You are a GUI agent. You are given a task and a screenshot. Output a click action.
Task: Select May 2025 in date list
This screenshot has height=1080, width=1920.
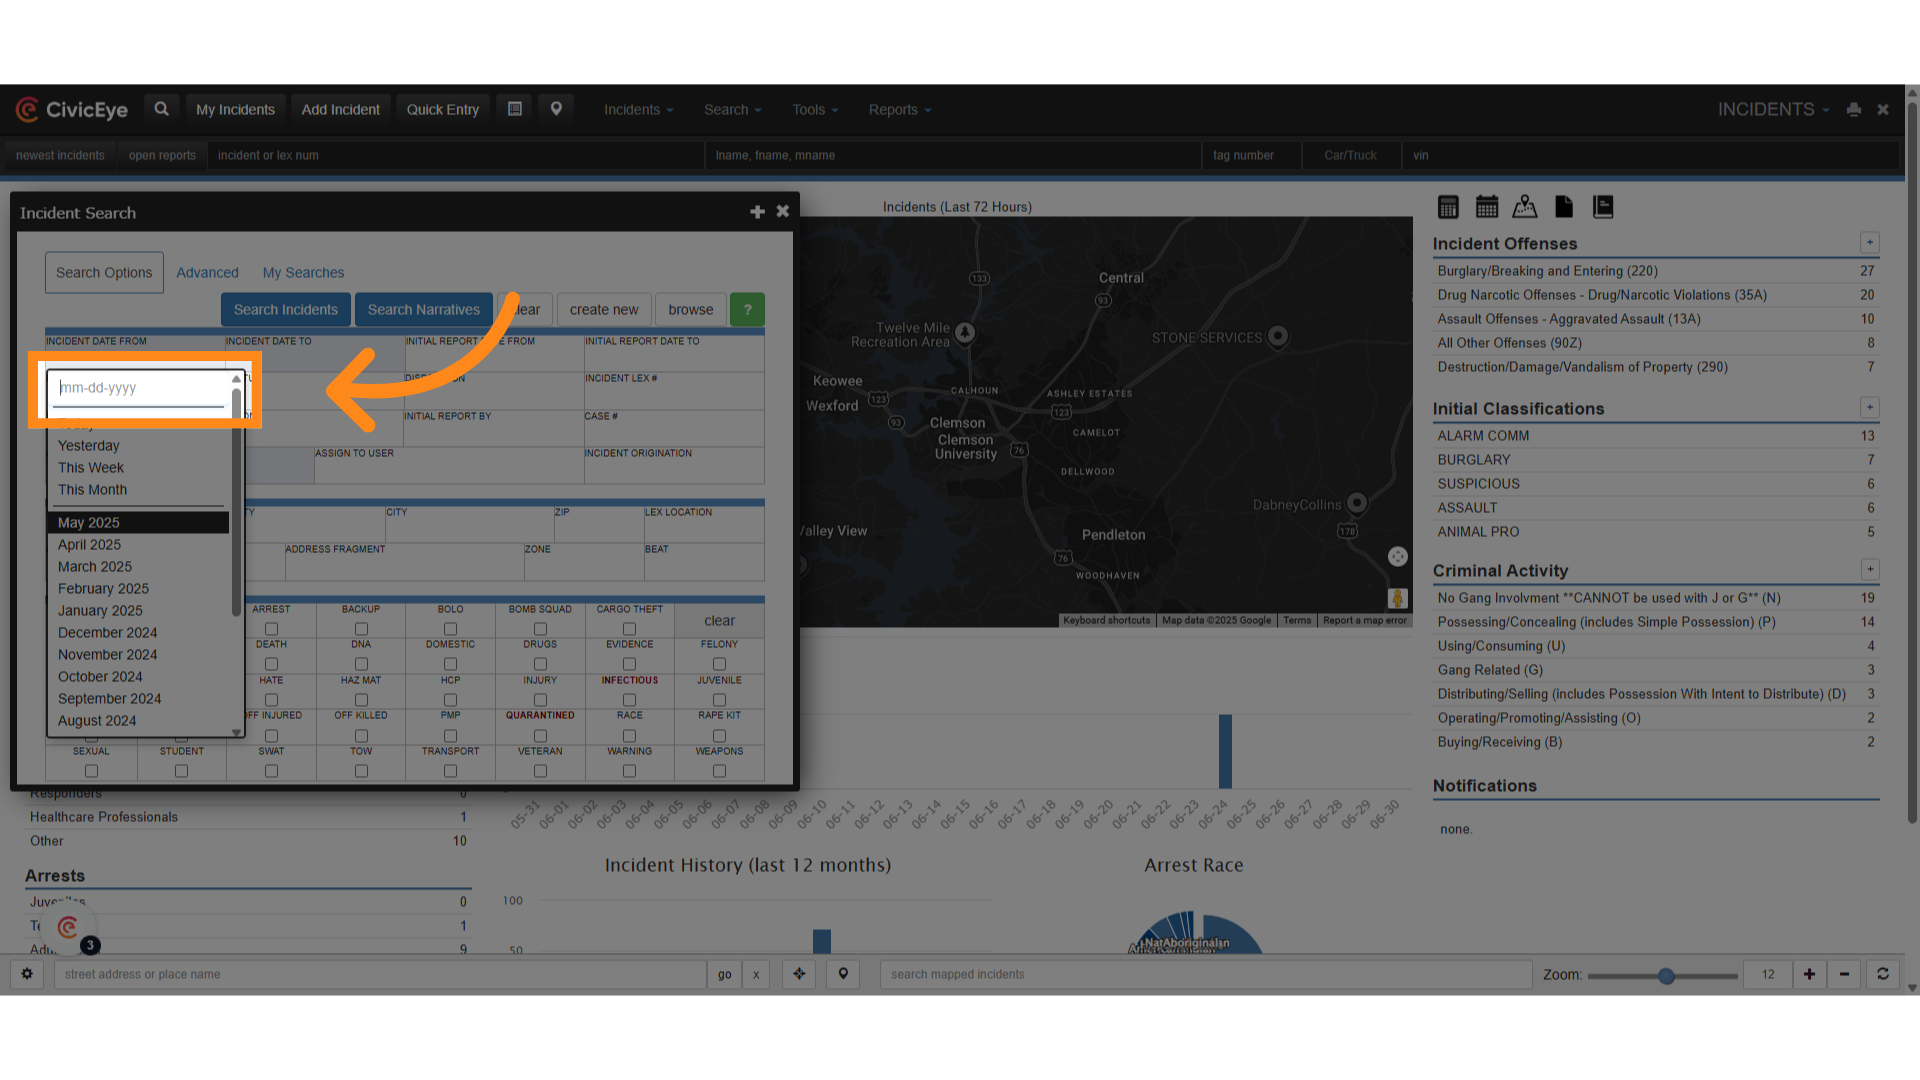coord(138,523)
